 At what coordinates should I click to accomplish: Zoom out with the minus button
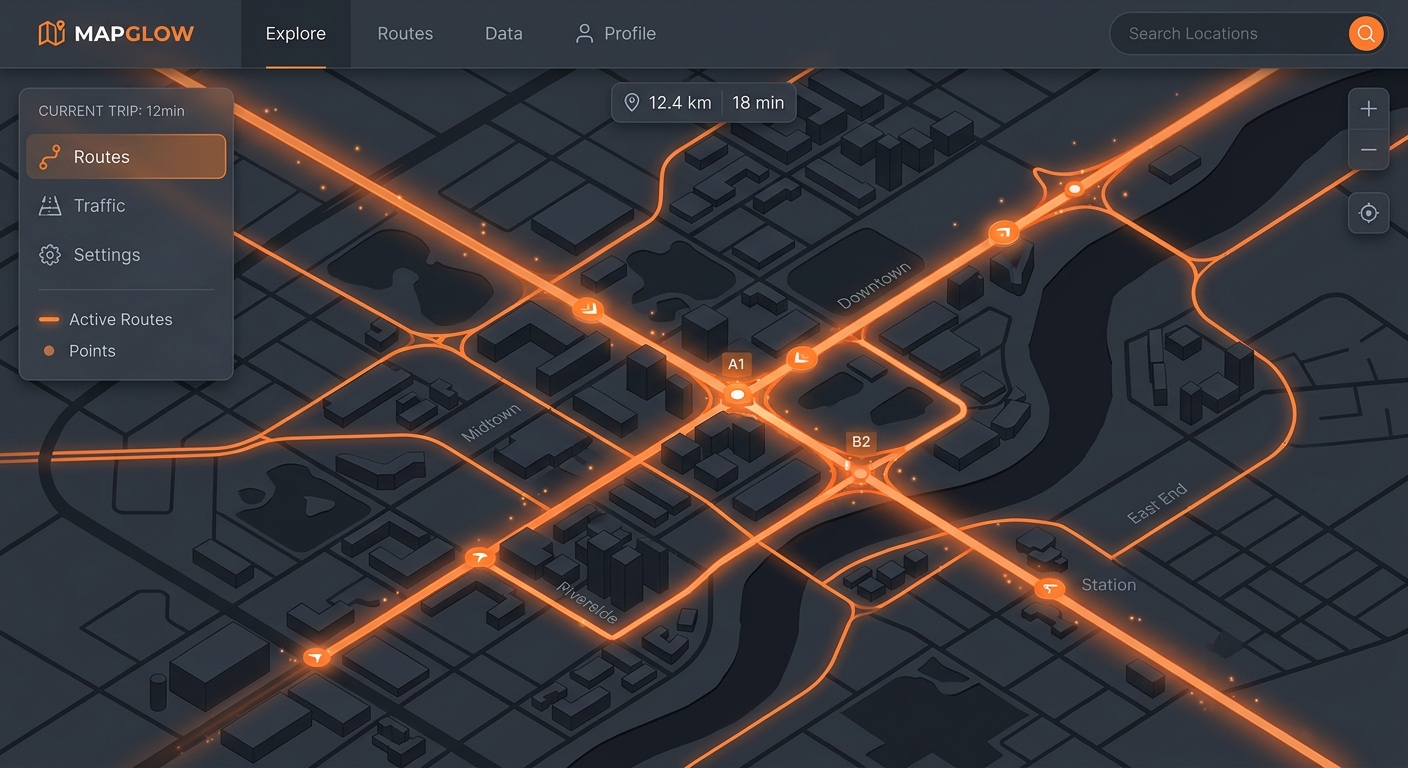[x=1369, y=150]
